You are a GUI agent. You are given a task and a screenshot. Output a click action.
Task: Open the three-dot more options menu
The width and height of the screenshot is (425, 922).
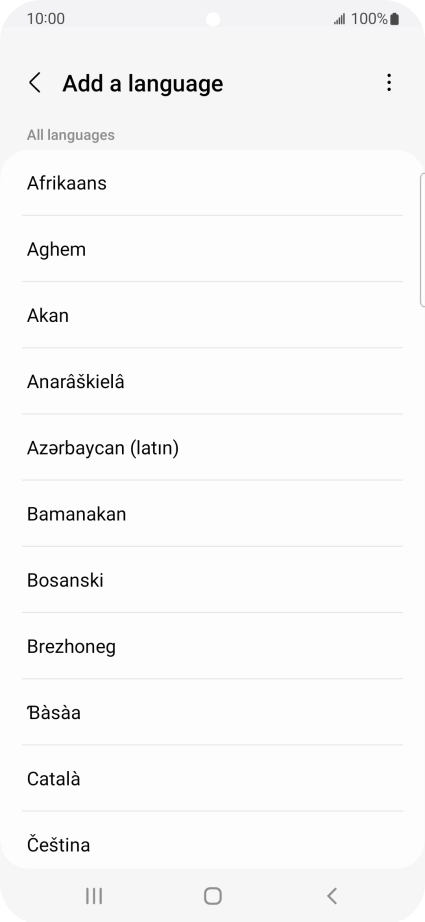(389, 83)
